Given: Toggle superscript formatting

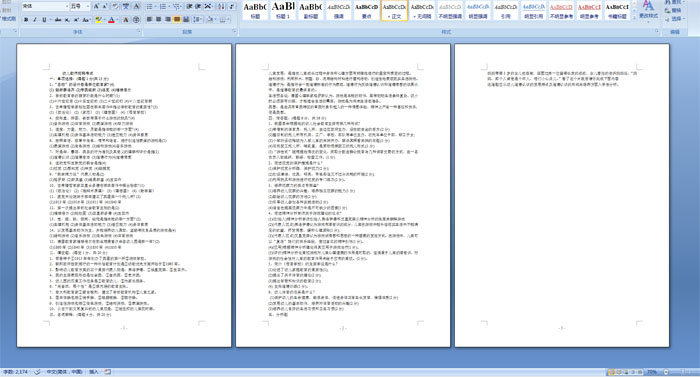Looking at the screenshot, I should coord(76,20).
